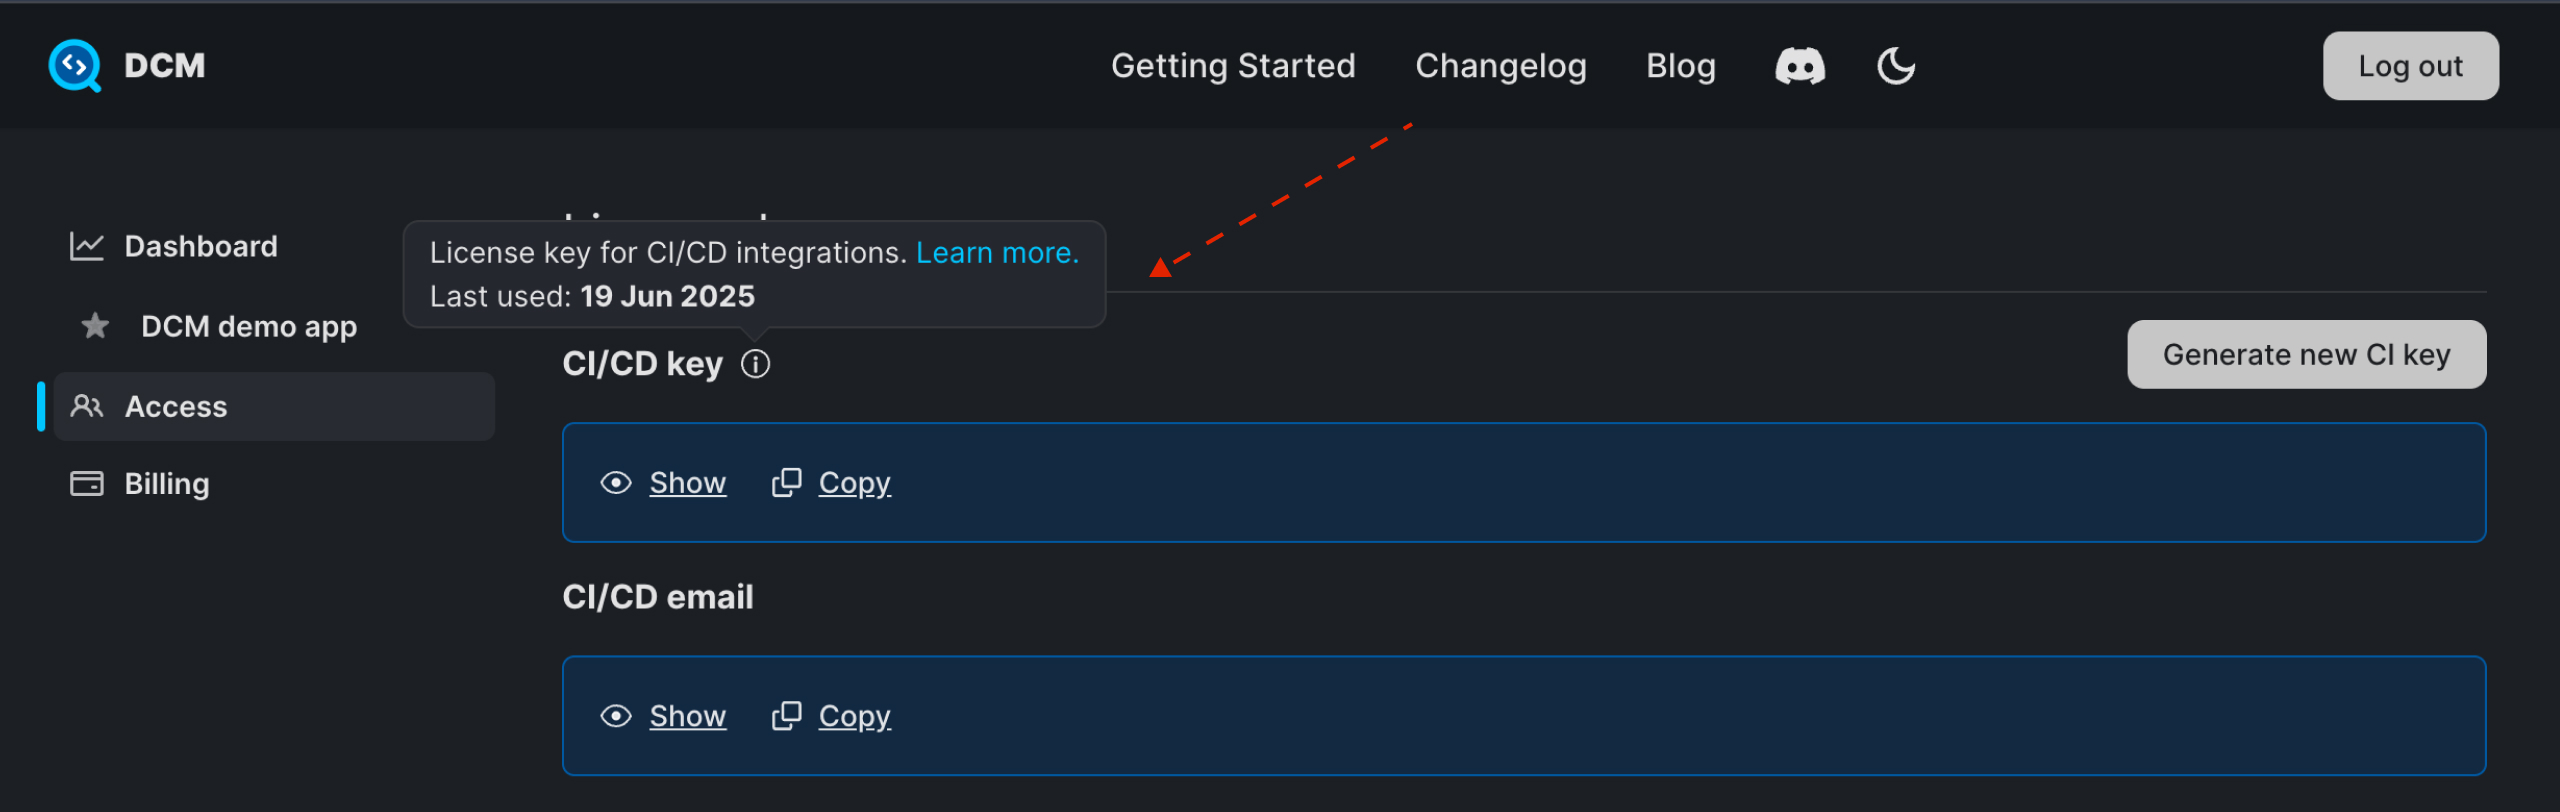Open the info icon beside CI/CD key
Viewport: 2560px width, 812px height.
click(x=756, y=363)
